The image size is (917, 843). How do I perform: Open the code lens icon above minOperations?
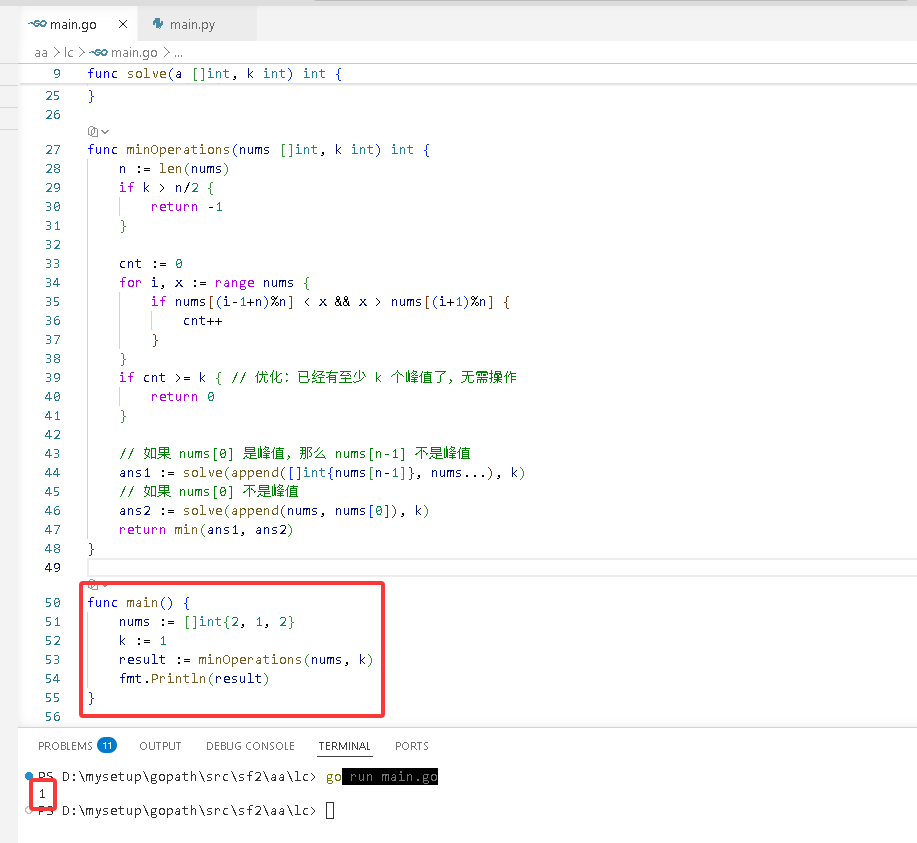pyautogui.click(x=92, y=132)
